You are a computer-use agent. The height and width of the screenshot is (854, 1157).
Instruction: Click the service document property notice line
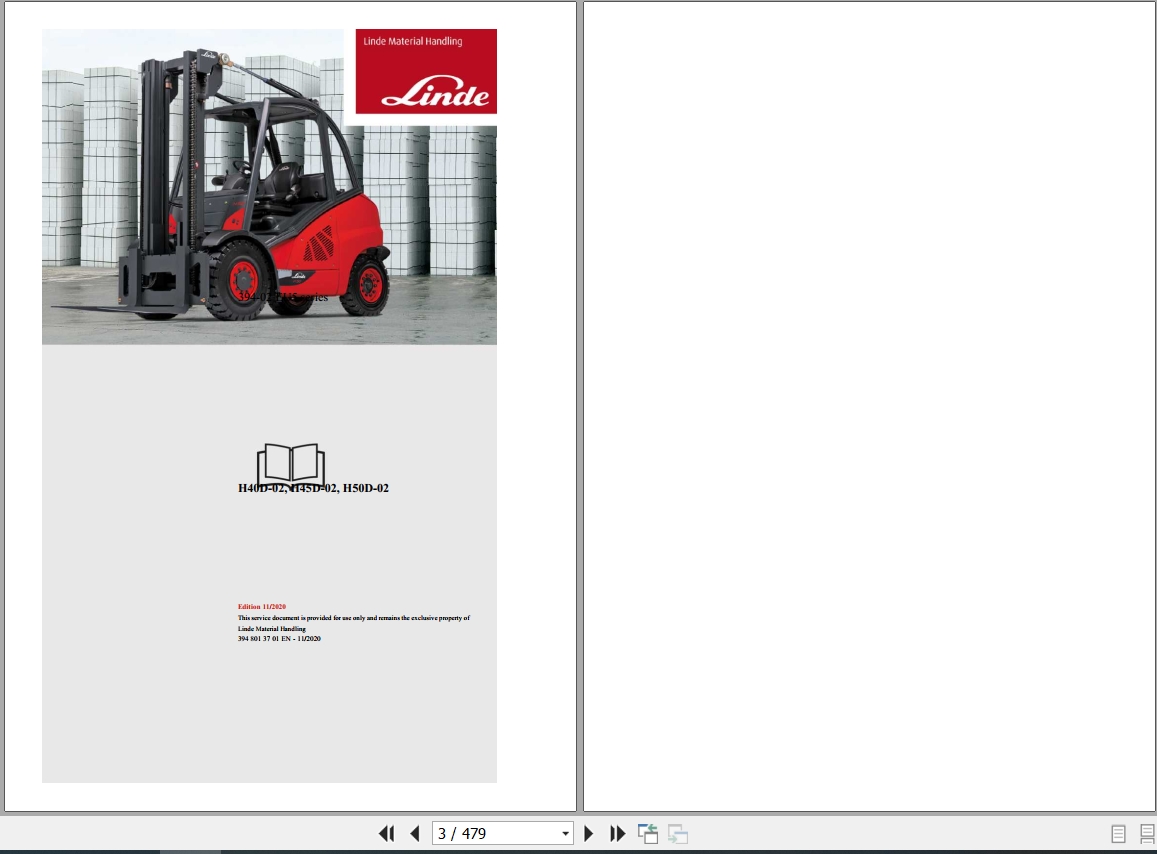click(353, 618)
